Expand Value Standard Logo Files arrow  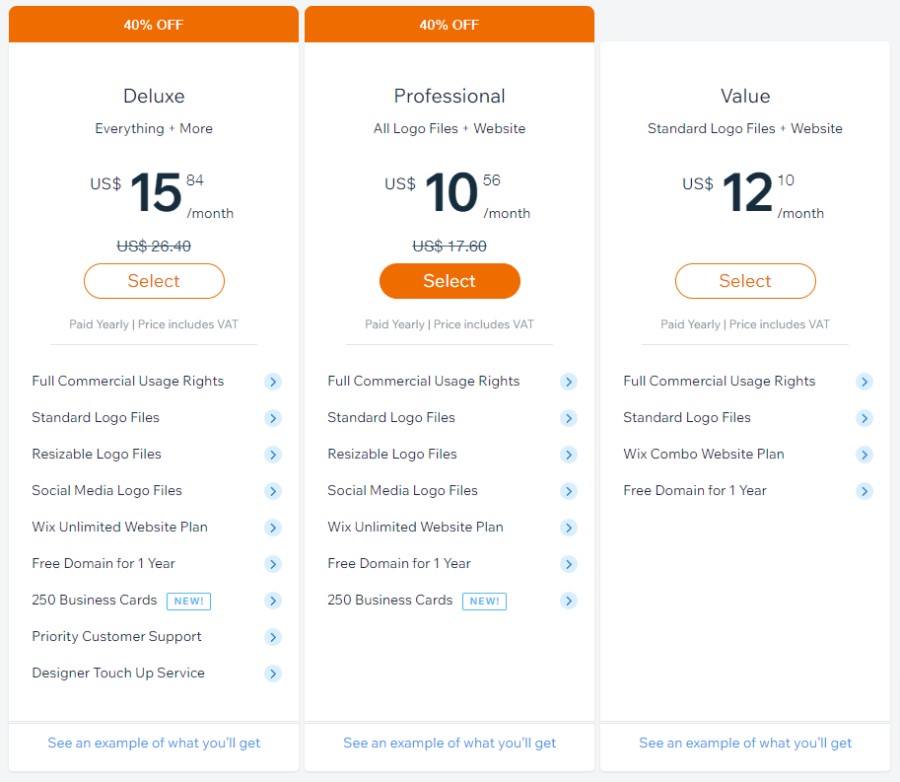tap(864, 418)
